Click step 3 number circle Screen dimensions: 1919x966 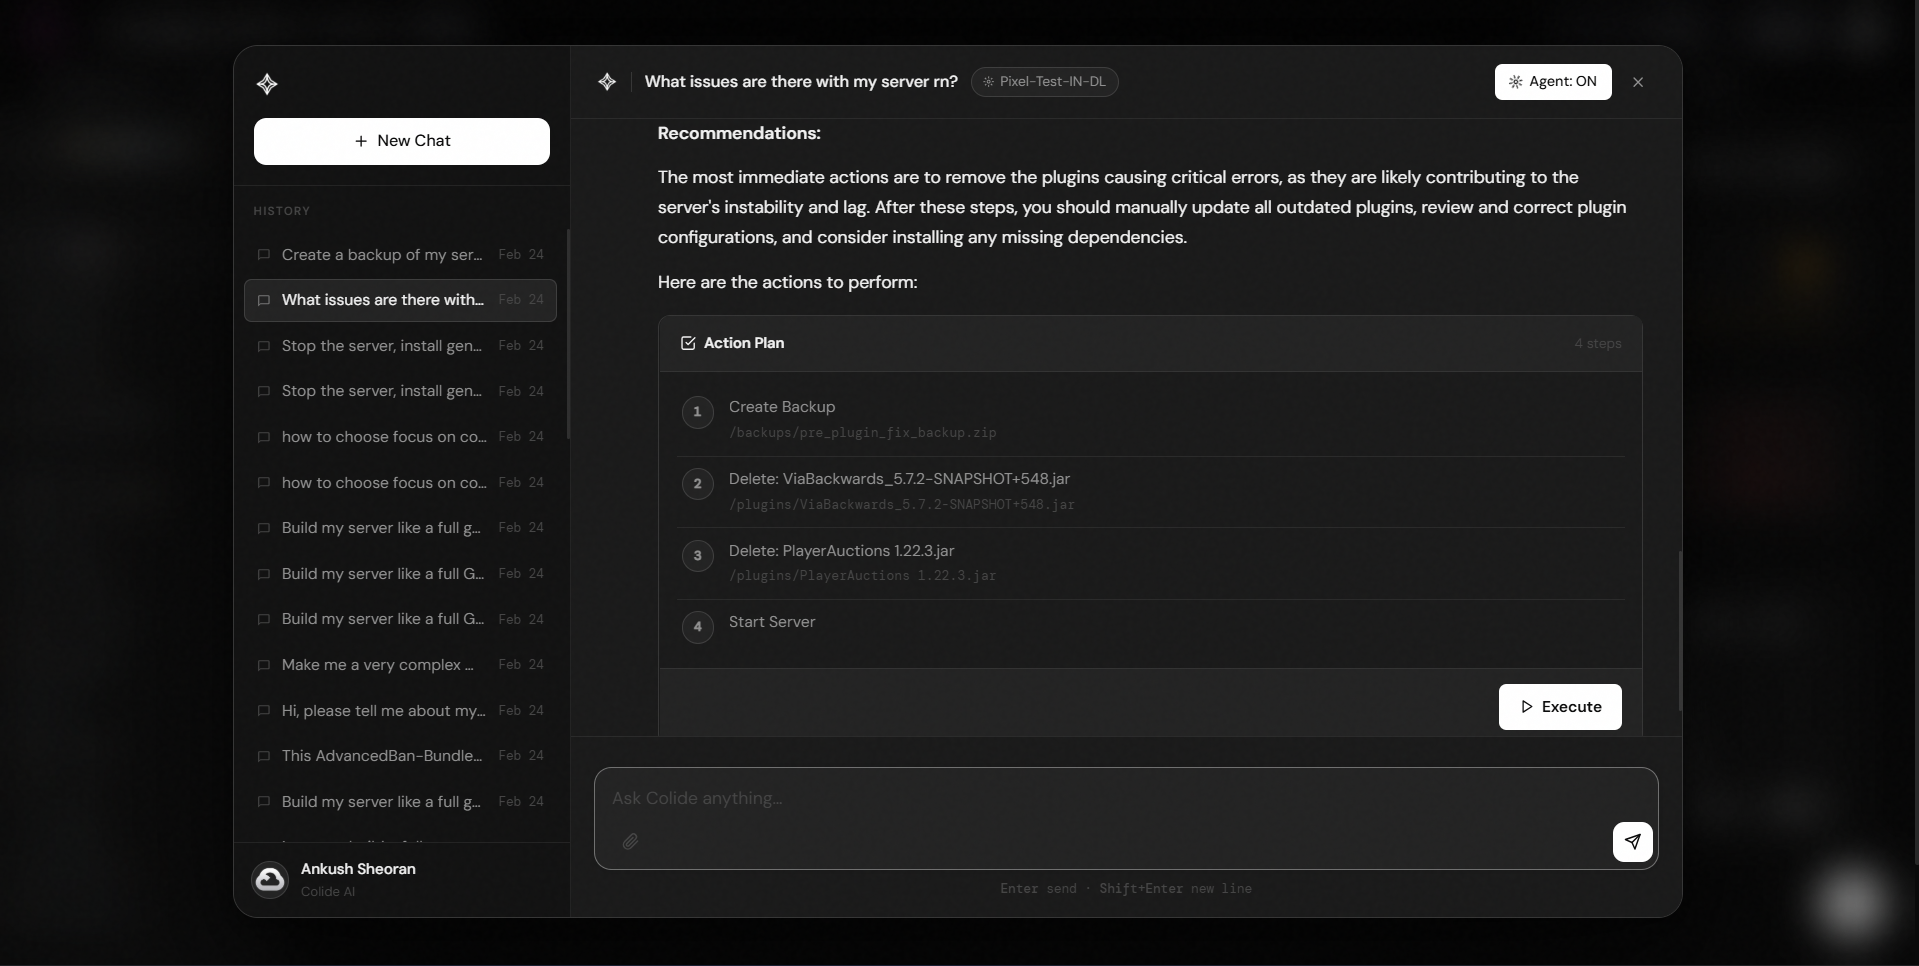697,556
